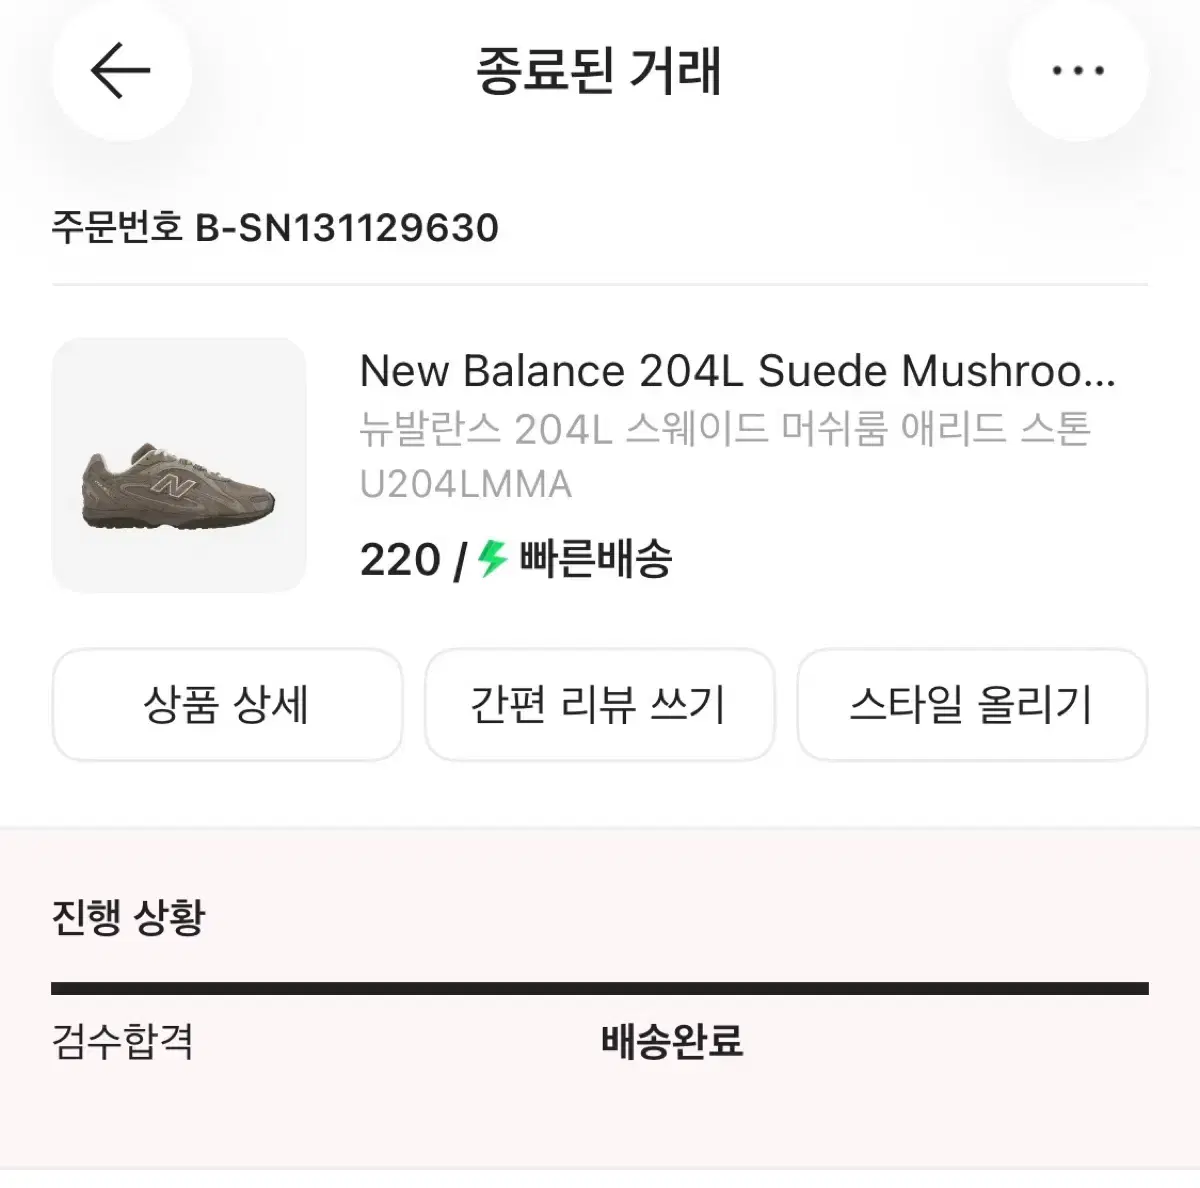Tap the 상품 상세 product detail button
This screenshot has height=1188, width=1200.
[227, 705]
